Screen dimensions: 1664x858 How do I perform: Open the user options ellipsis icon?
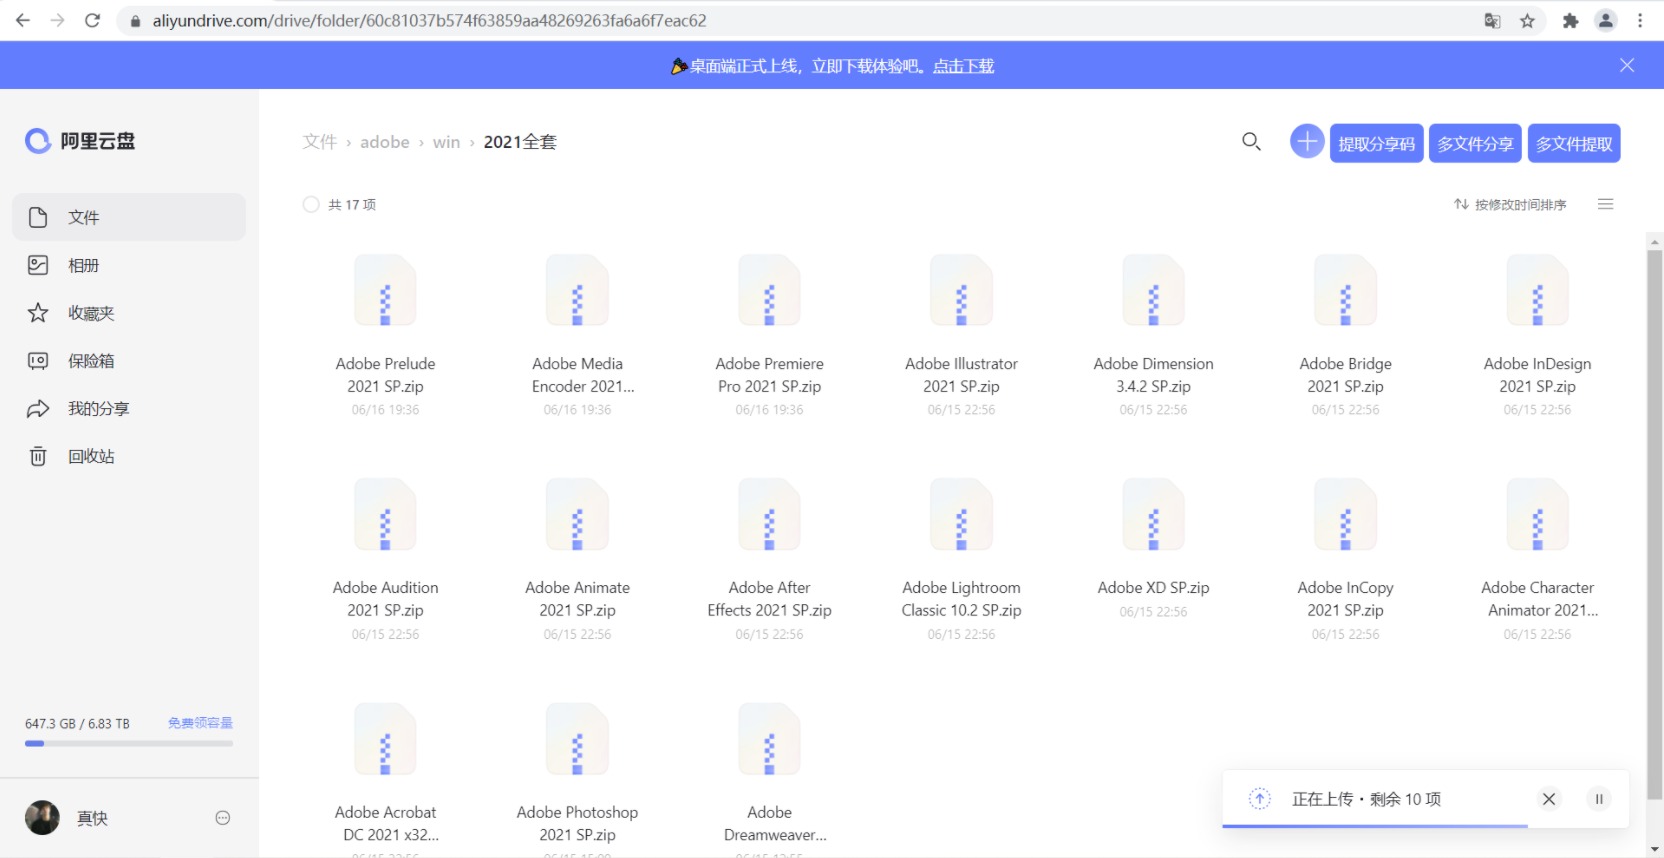coord(223,818)
